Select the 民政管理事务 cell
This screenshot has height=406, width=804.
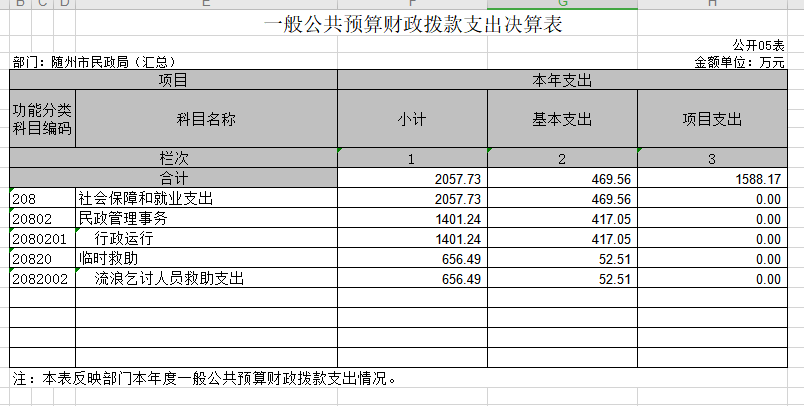click(206, 219)
